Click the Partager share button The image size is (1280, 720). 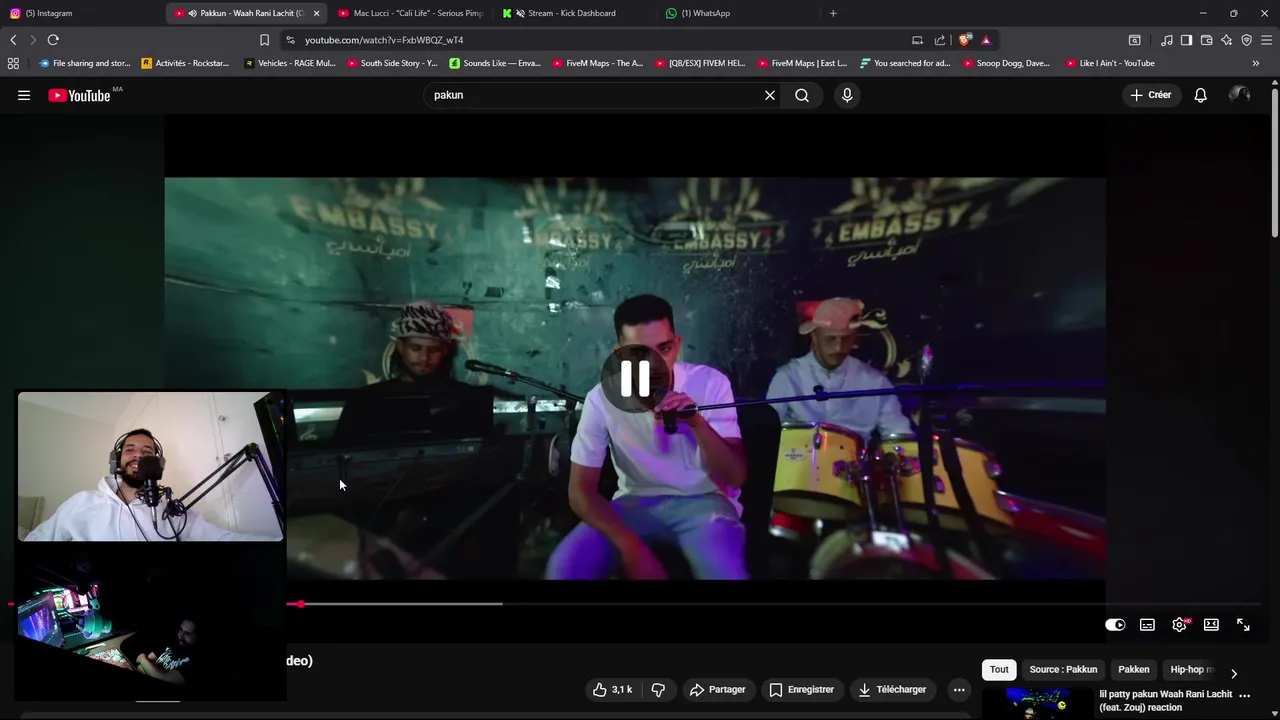point(717,689)
